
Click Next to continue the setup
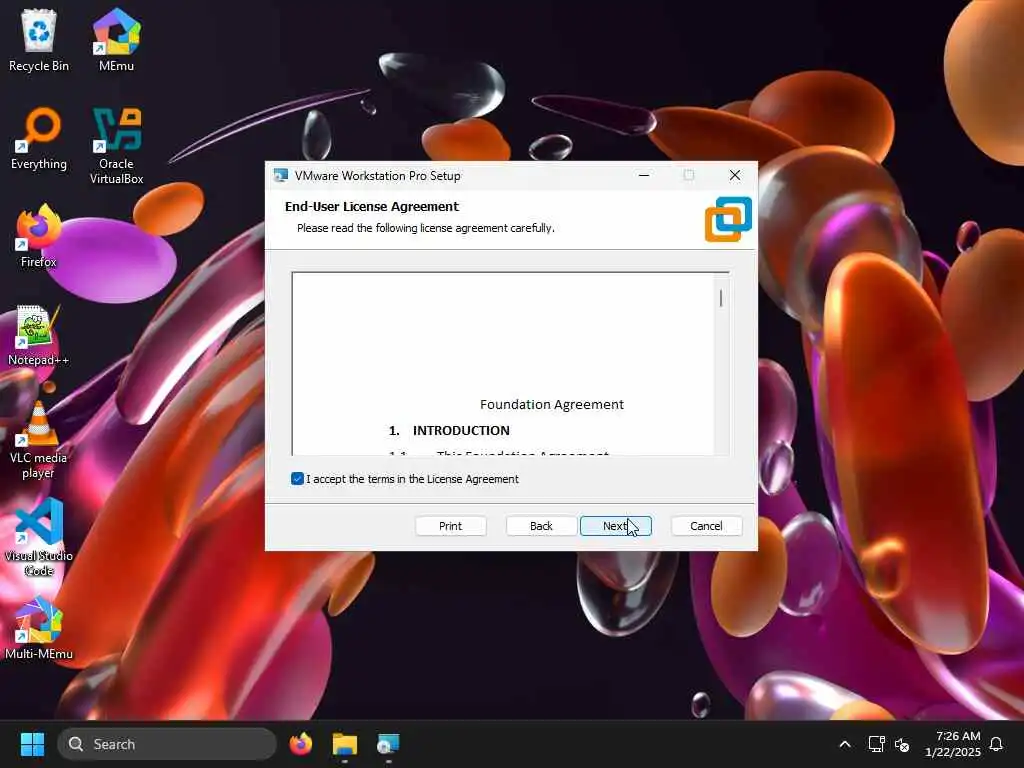tap(615, 526)
